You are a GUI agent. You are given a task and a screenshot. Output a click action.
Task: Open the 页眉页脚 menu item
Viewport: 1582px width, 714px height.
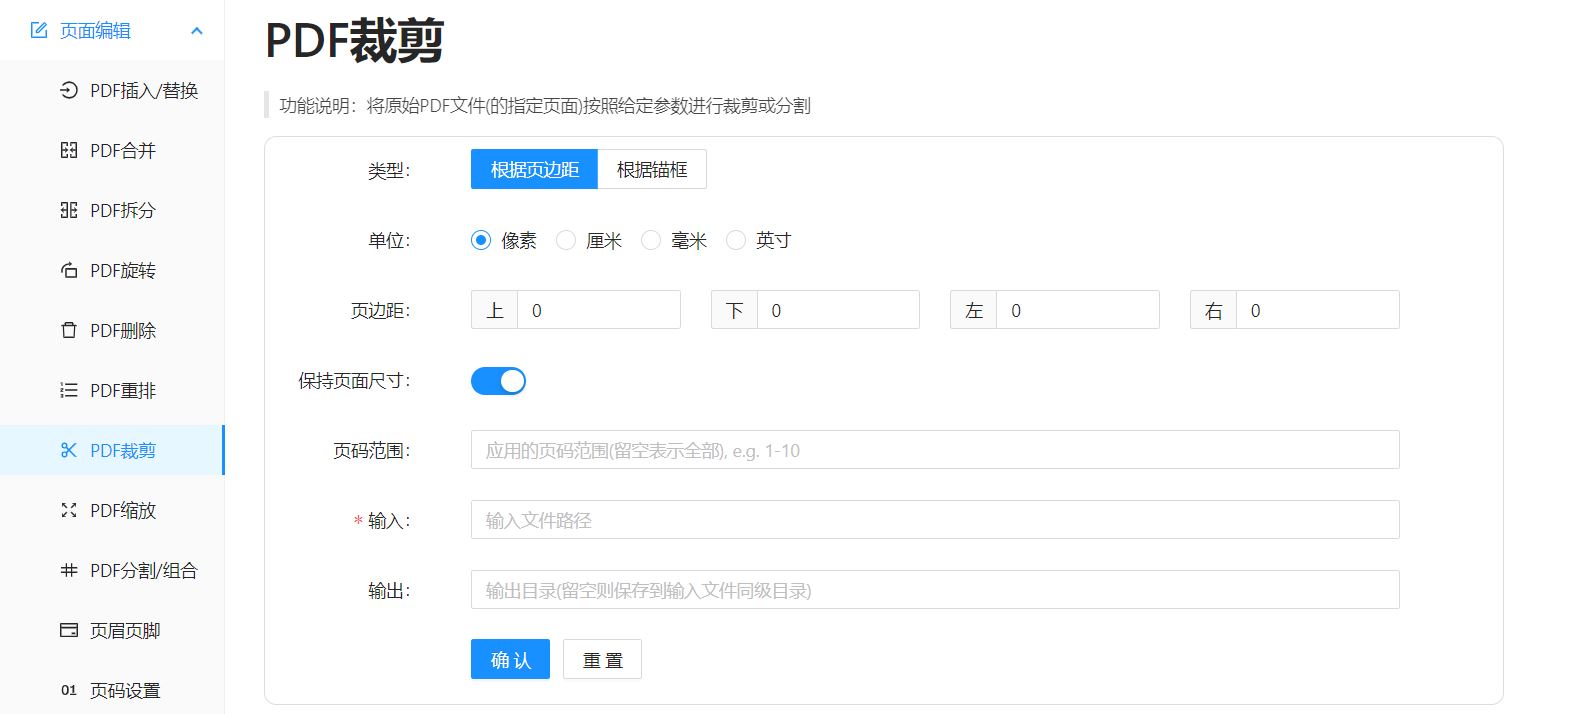[112, 630]
